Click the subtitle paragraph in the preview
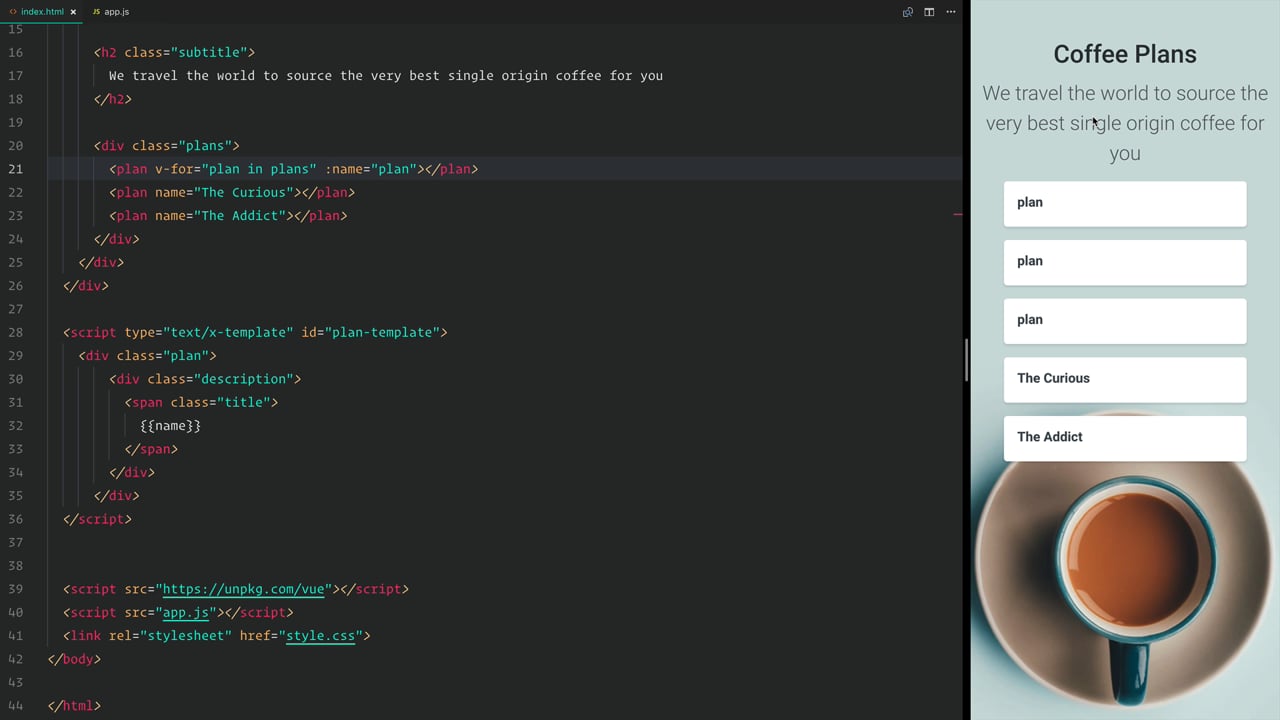 click(x=1125, y=123)
